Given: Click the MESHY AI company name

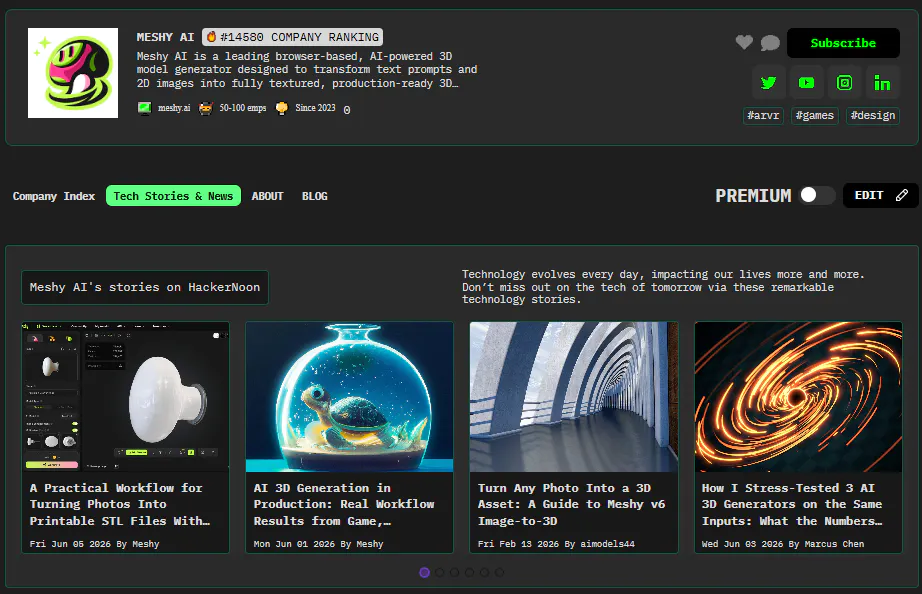Looking at the screenshot, I should pyautogui.click(x=165, y=37).
